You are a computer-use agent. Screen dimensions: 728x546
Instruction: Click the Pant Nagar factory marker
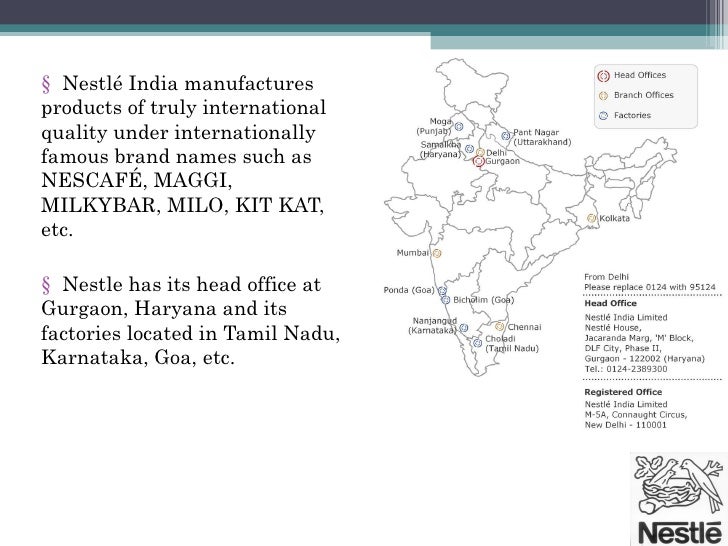pyautogui.click(x=506, y=136)
